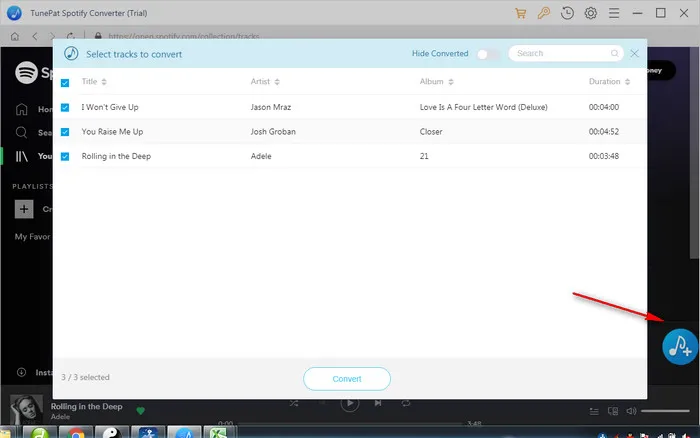Mute with the speaker volume icon
The width and height of the screenshot is (700, 438).
[631, 411]
